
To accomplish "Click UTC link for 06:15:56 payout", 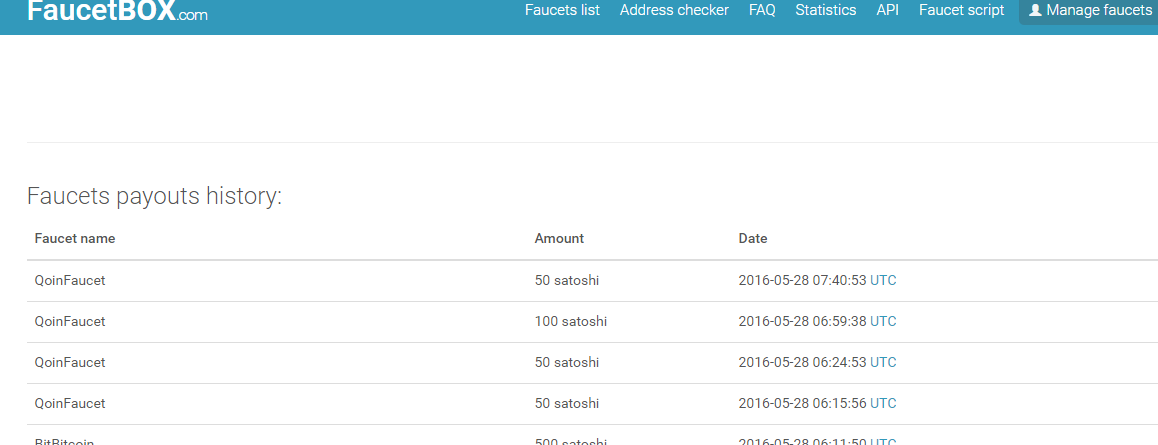I will coord(883,403).
